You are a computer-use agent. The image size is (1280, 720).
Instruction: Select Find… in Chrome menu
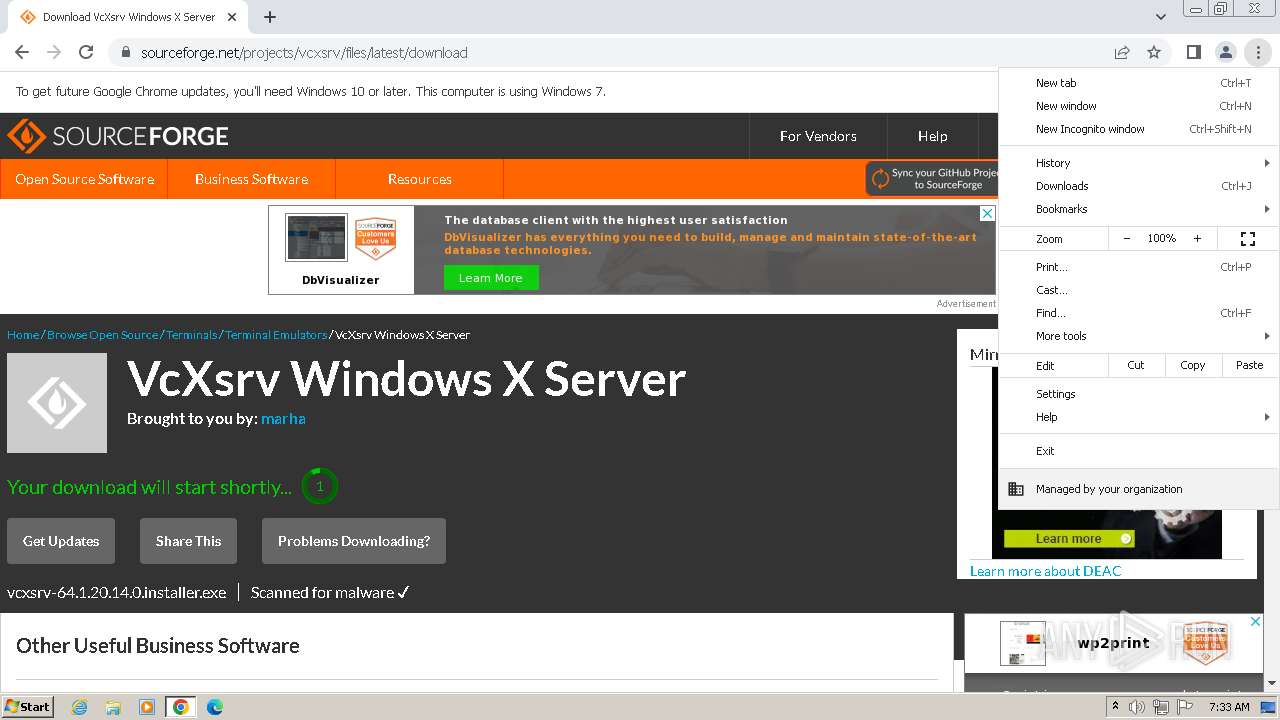coord(1139,313)
